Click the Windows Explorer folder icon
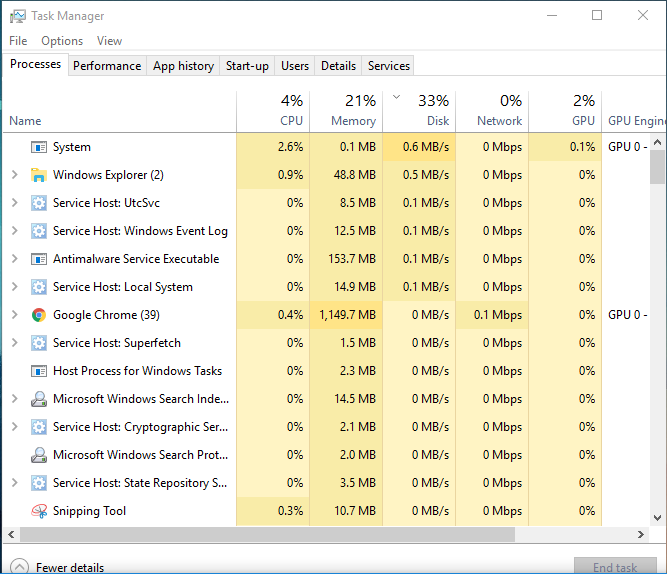 pos(39,175)
